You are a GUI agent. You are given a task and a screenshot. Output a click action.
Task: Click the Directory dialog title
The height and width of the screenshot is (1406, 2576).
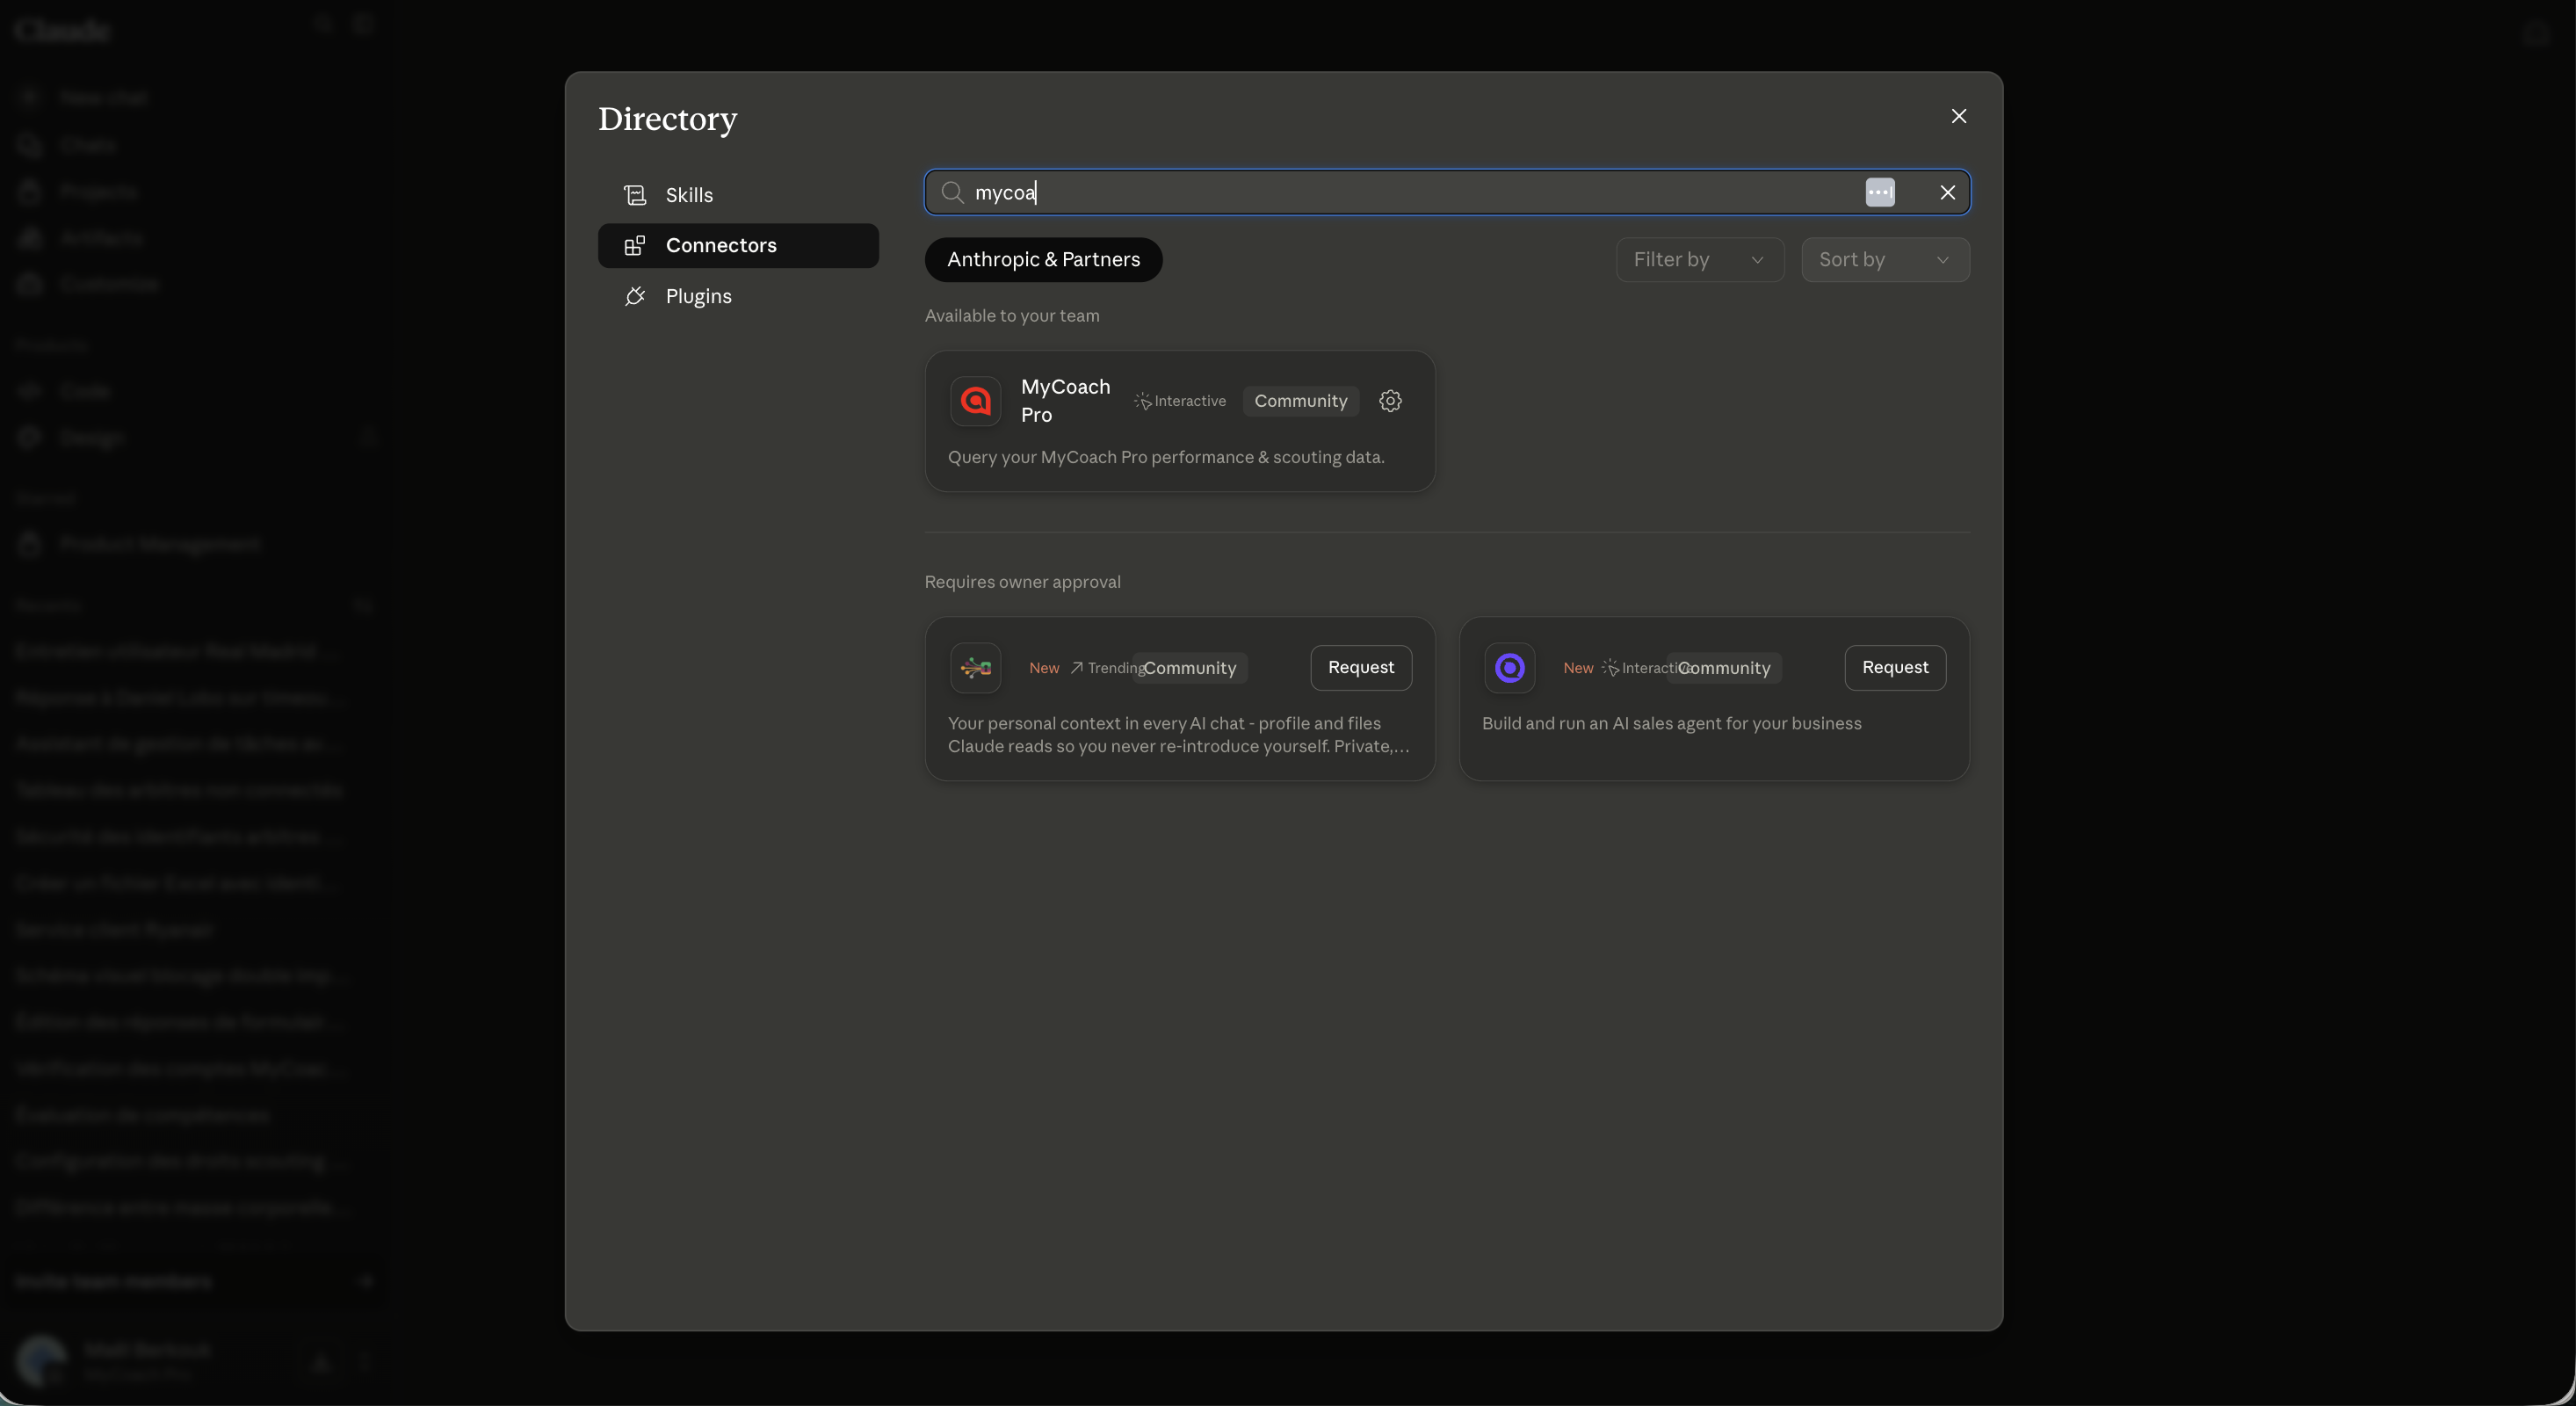(x=667, y=119)
